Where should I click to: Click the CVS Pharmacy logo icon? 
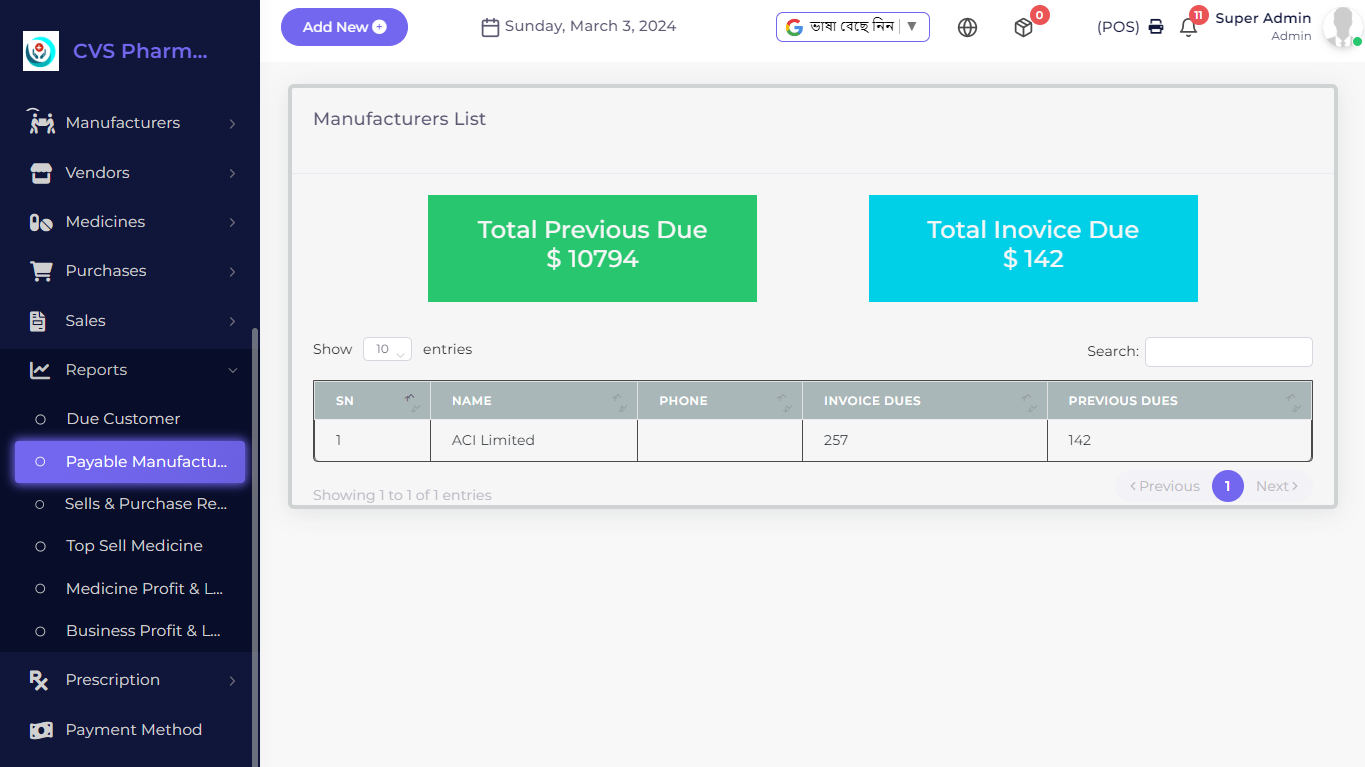coord(41,51)
